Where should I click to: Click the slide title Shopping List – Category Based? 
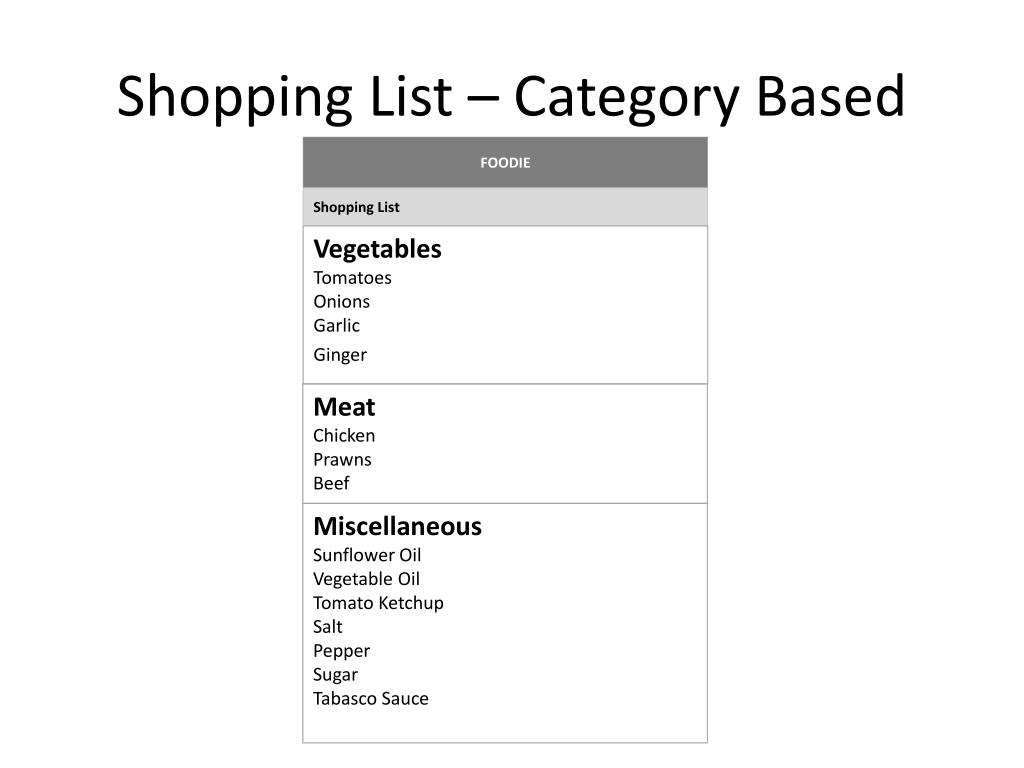(511, 97)
